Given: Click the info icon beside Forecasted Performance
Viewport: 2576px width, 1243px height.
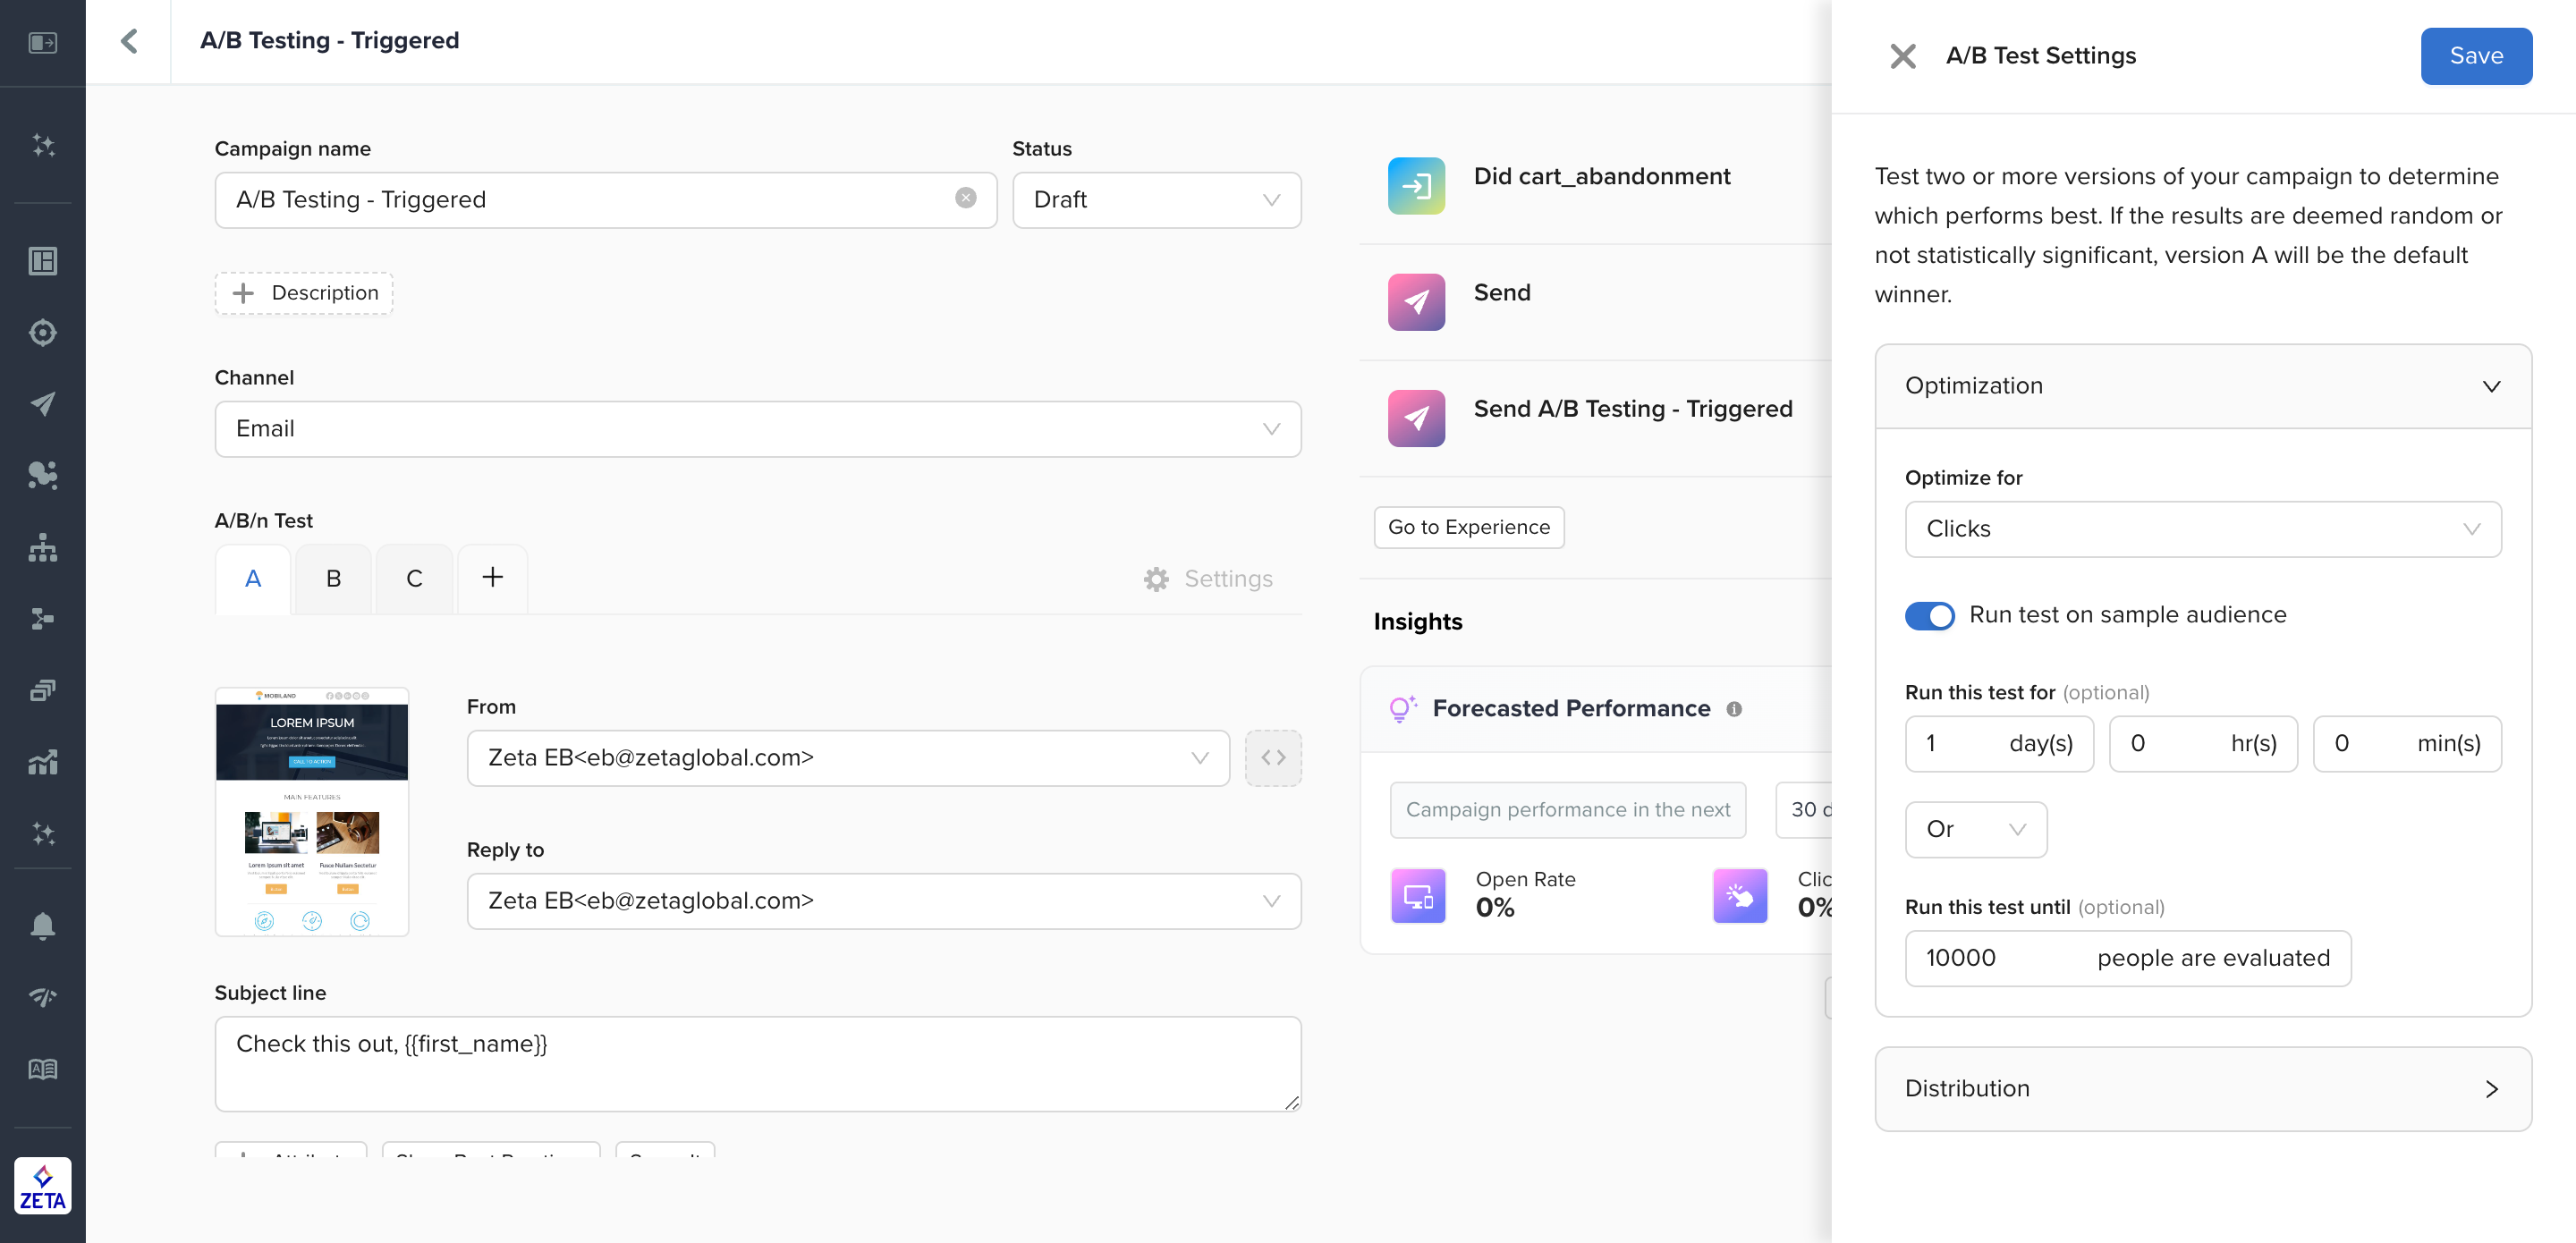Looking at the screenshot, I should 1734,709.
